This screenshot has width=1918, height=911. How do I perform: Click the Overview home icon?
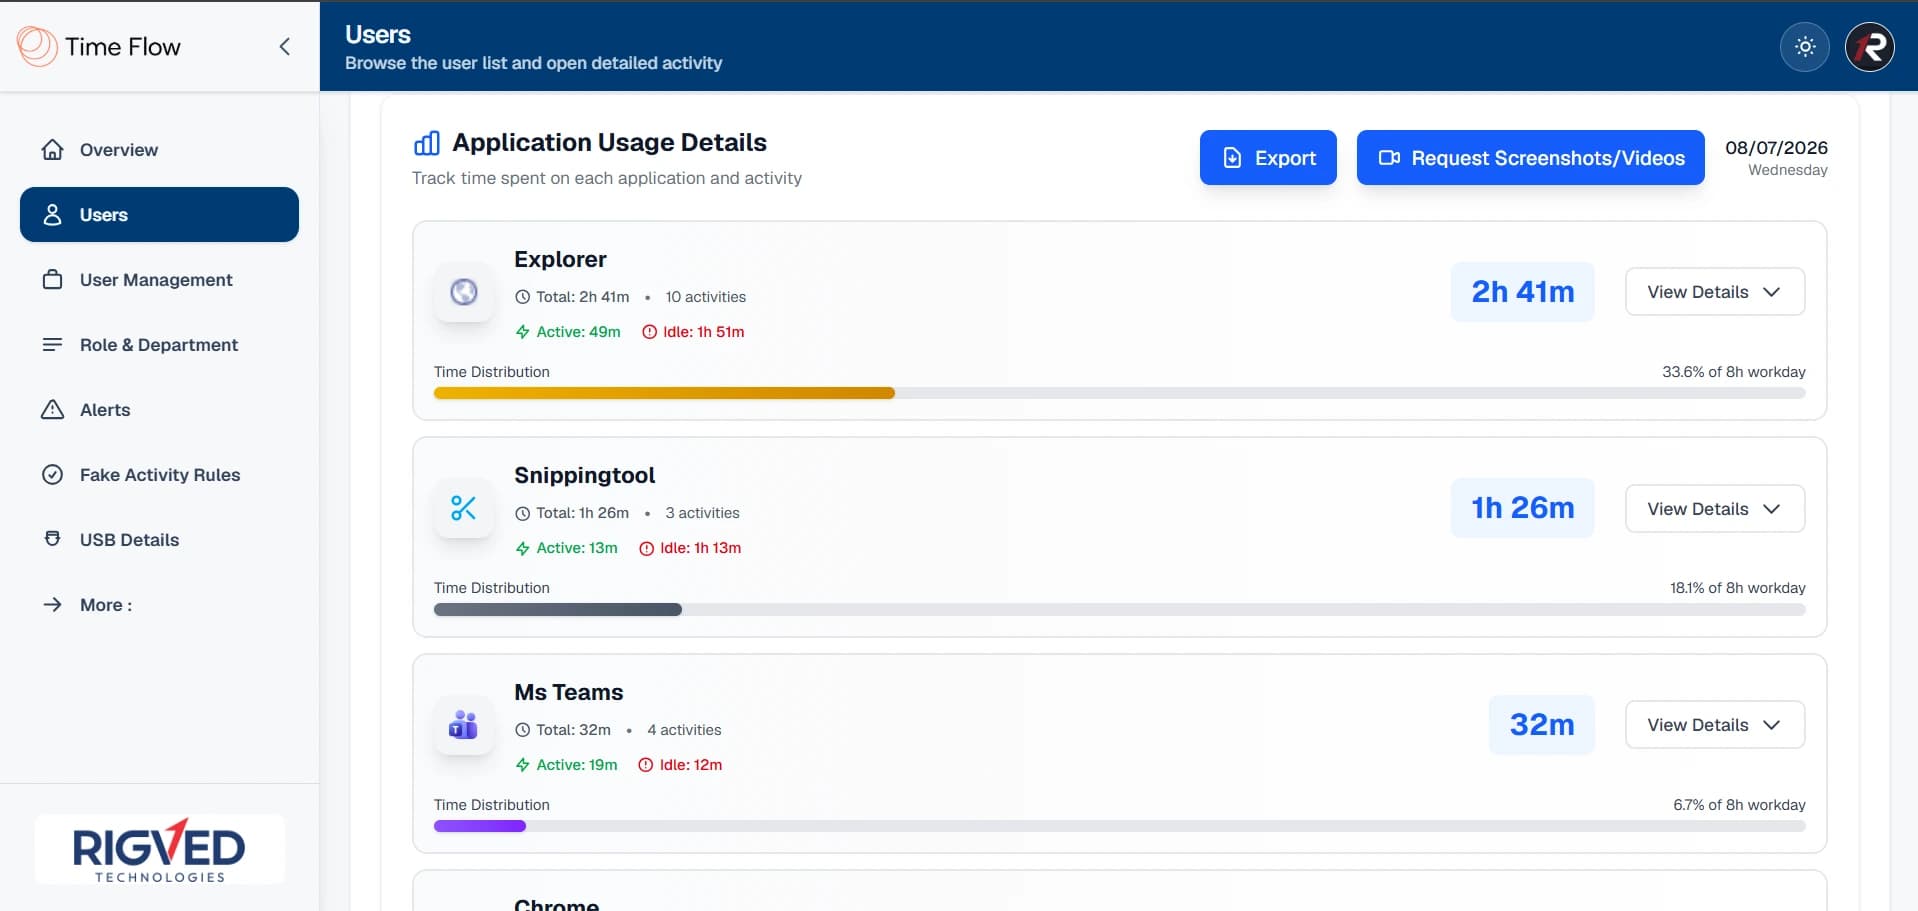52,150
